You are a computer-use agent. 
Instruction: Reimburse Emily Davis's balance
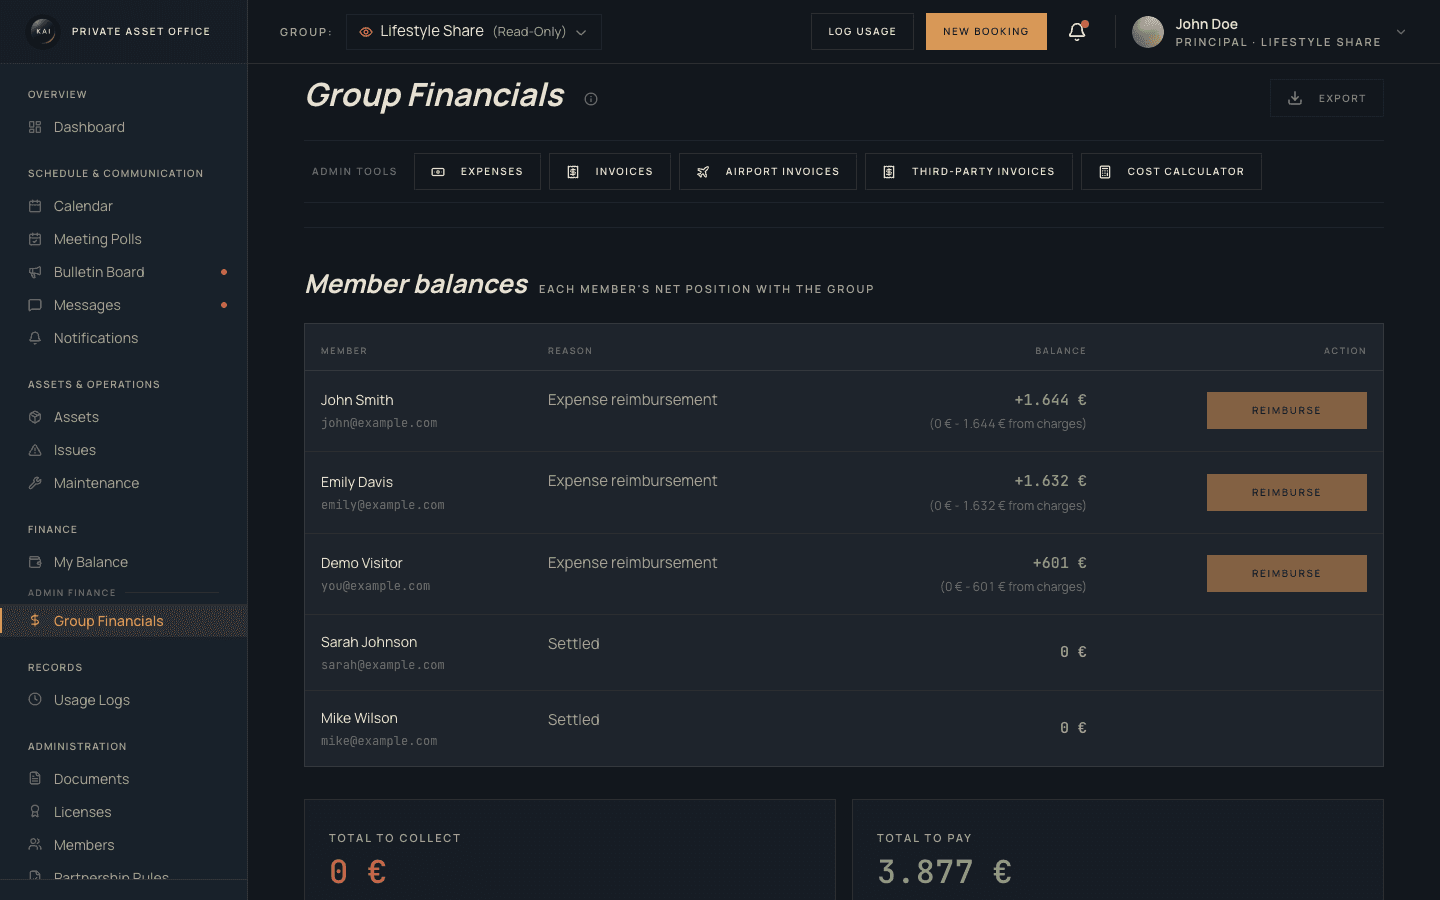pyautogui.click(x=1286, y=492)
